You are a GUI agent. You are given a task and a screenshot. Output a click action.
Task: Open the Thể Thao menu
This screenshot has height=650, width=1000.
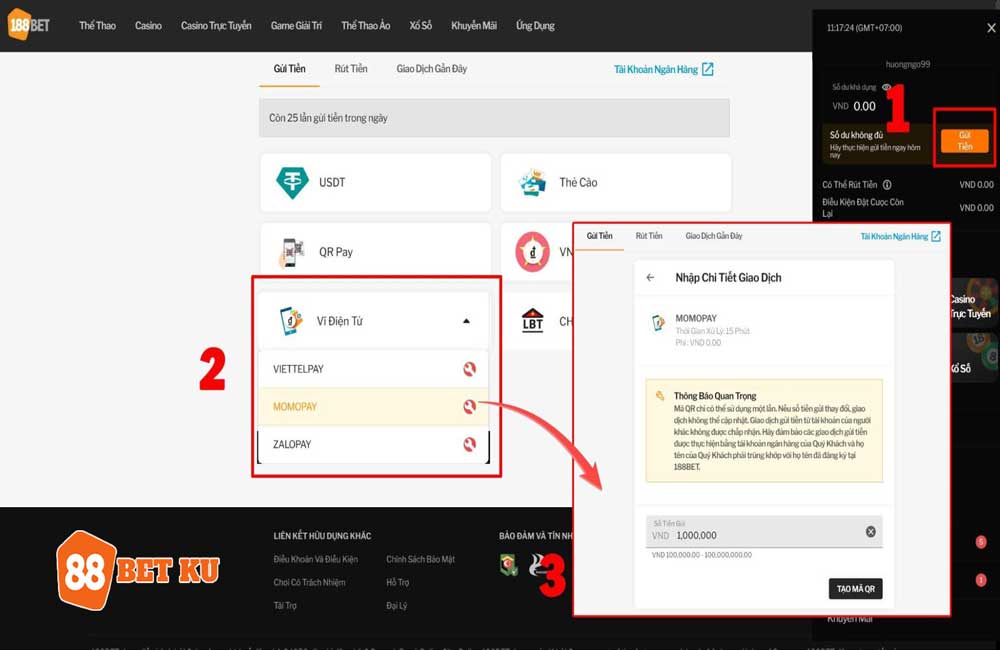98,26
